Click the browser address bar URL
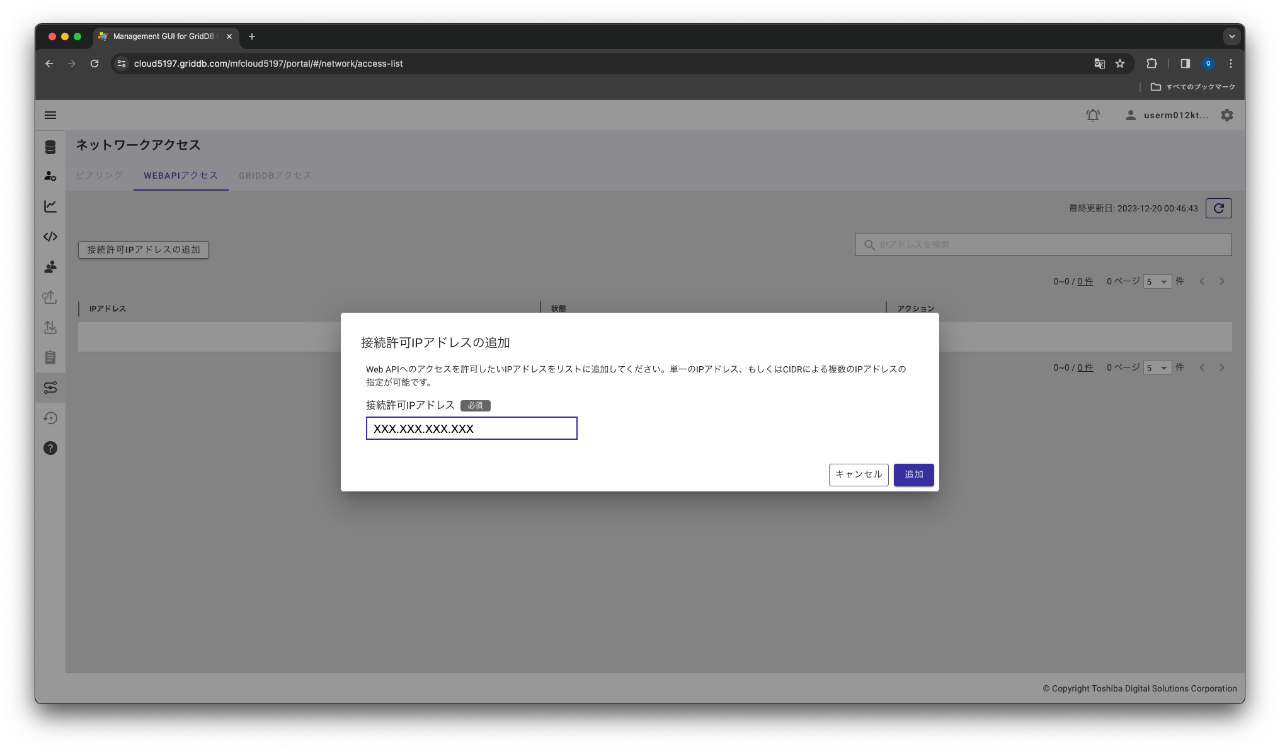Screen dimensions: 1280x750 click(x=268, y=63)
